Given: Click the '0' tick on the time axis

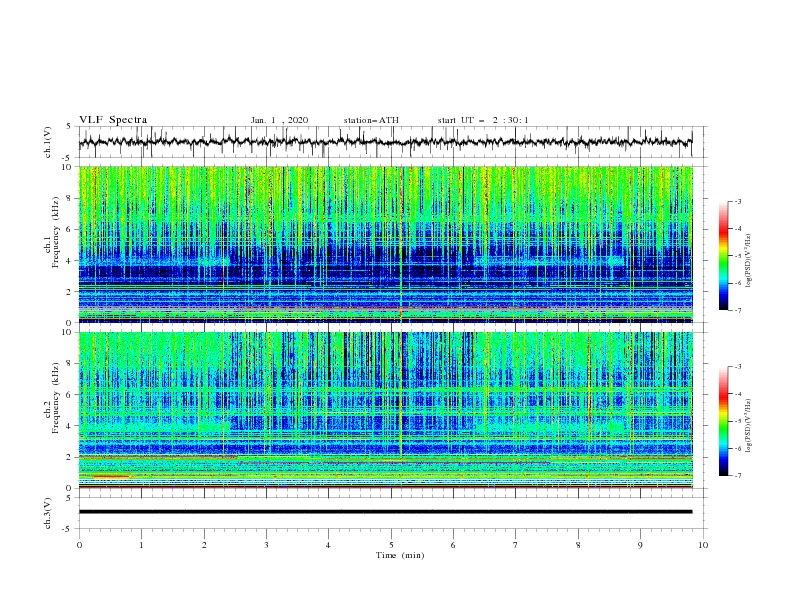Looking at the screenshot, I should [x=79, y=545].
